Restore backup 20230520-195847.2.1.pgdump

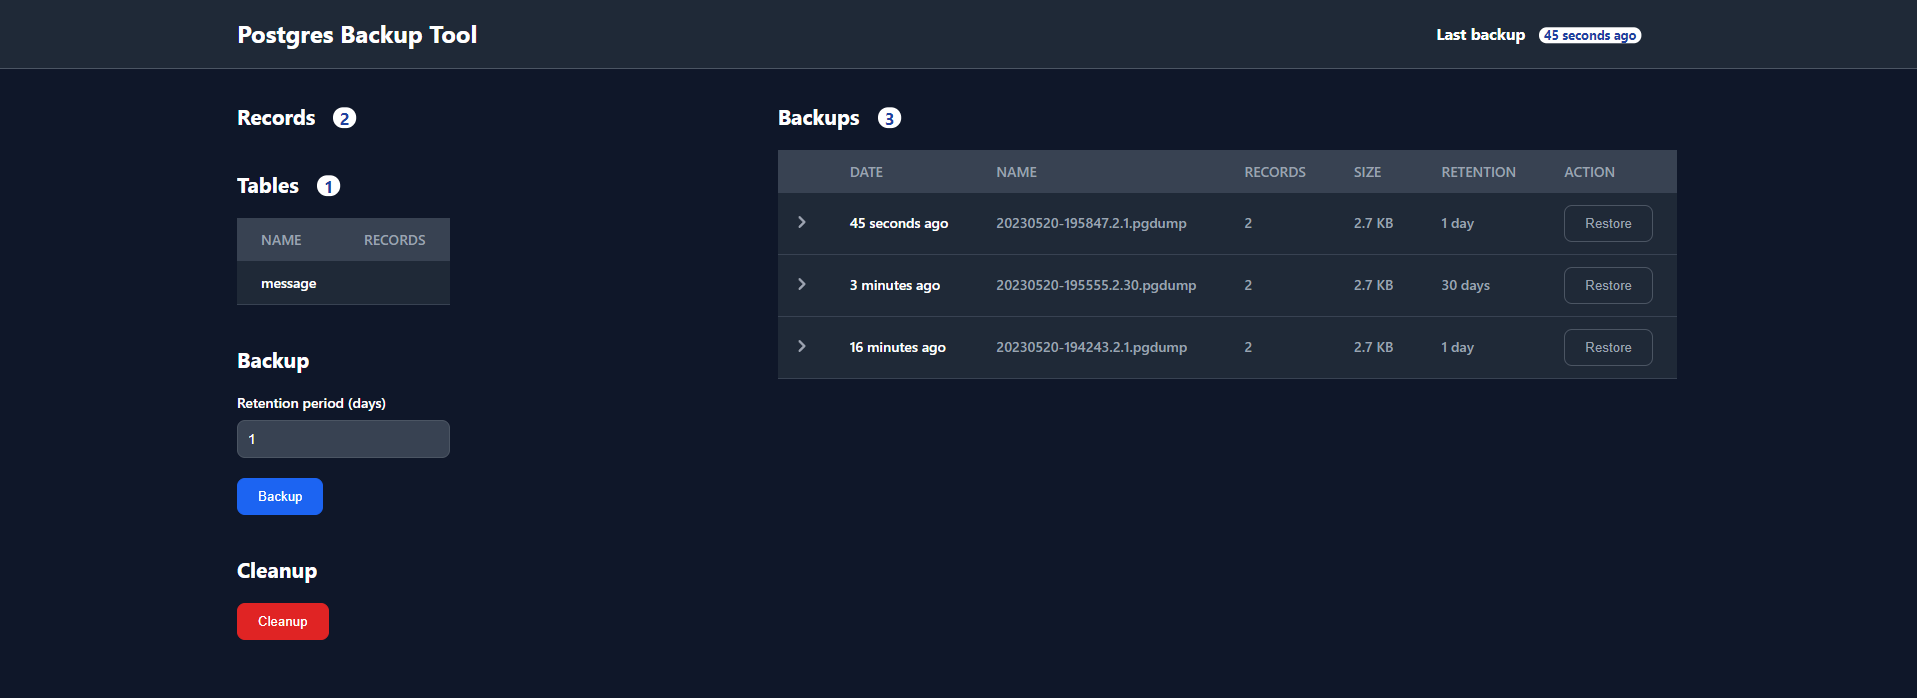click(x=1608, y=223)
